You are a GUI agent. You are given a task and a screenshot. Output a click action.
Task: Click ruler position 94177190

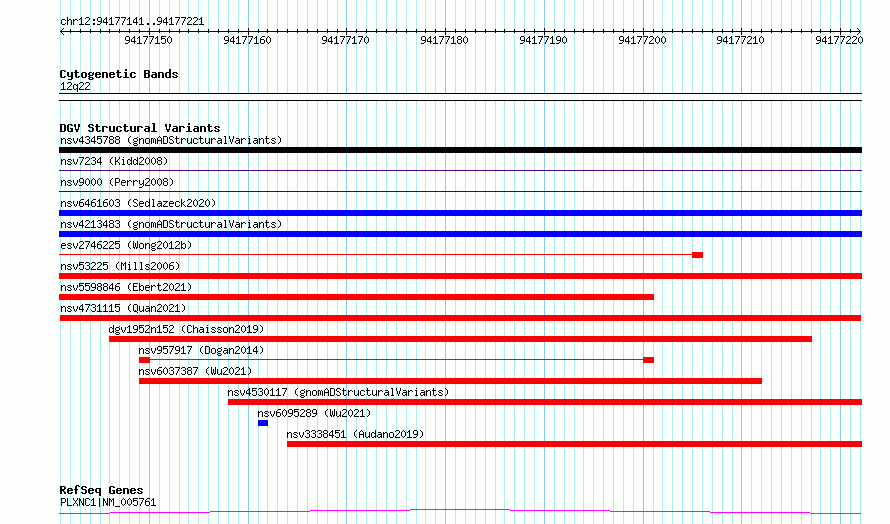[x=543, y=40]
